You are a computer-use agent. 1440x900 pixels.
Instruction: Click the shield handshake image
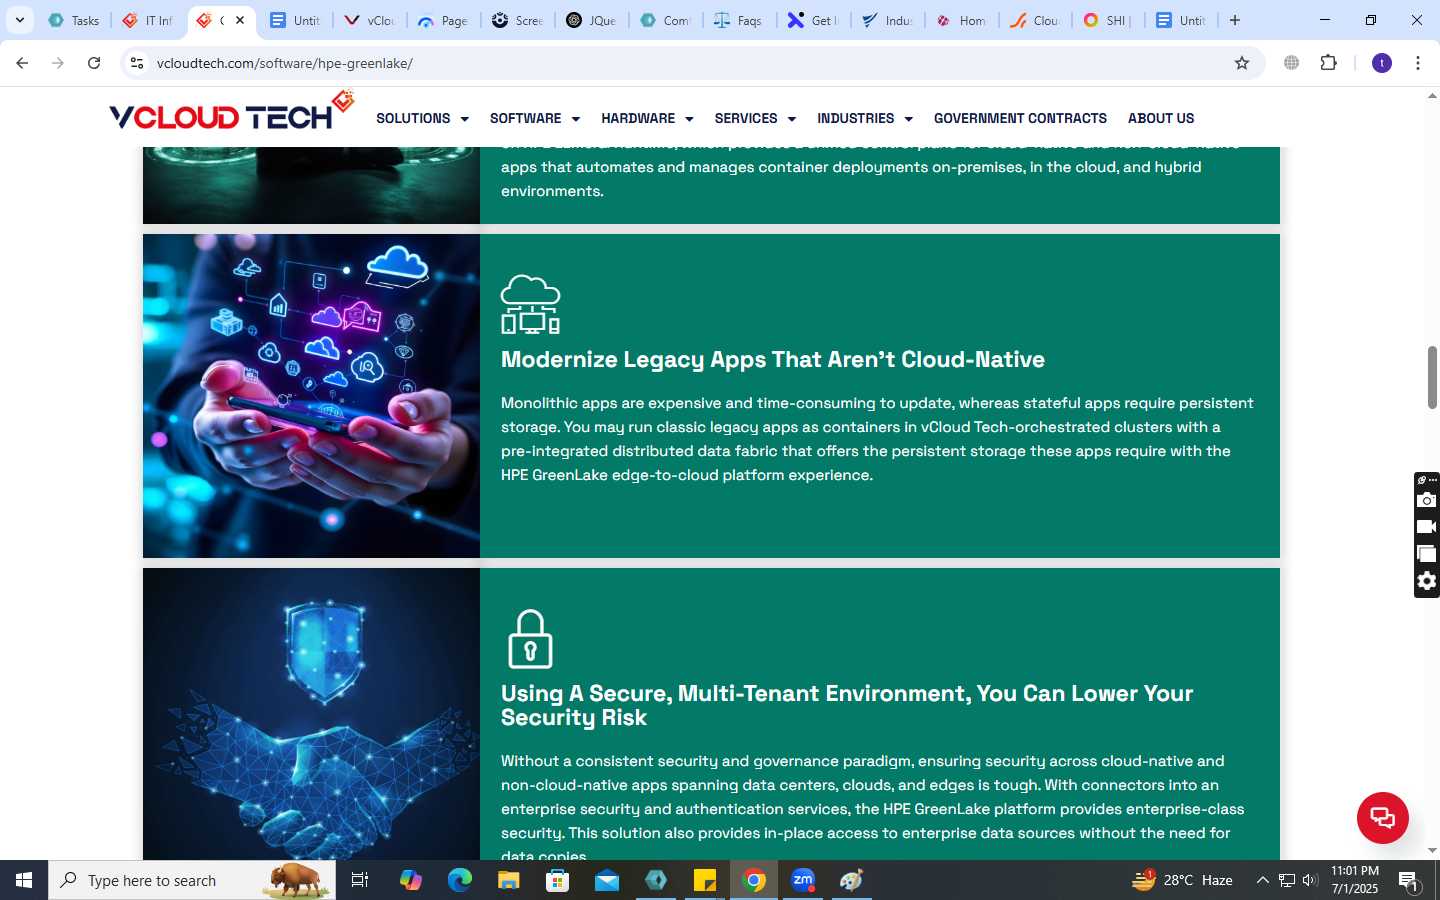[x=311, y=714]
